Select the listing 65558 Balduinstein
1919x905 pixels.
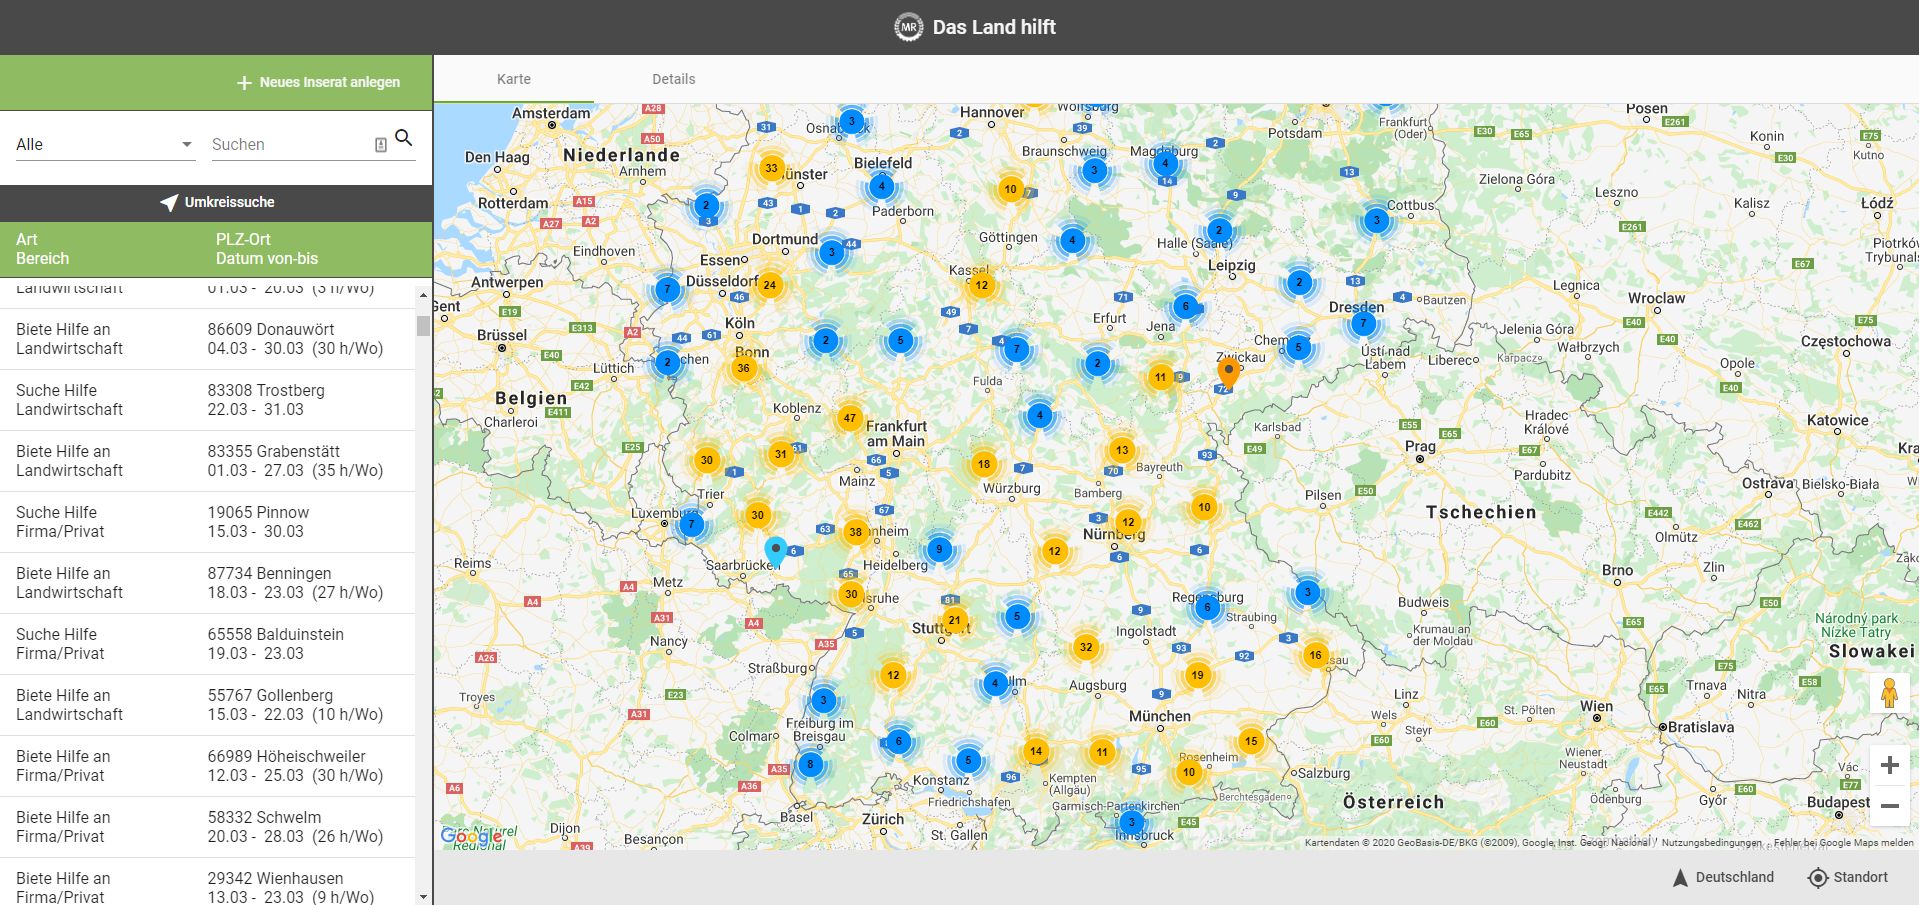coord(207,644)
